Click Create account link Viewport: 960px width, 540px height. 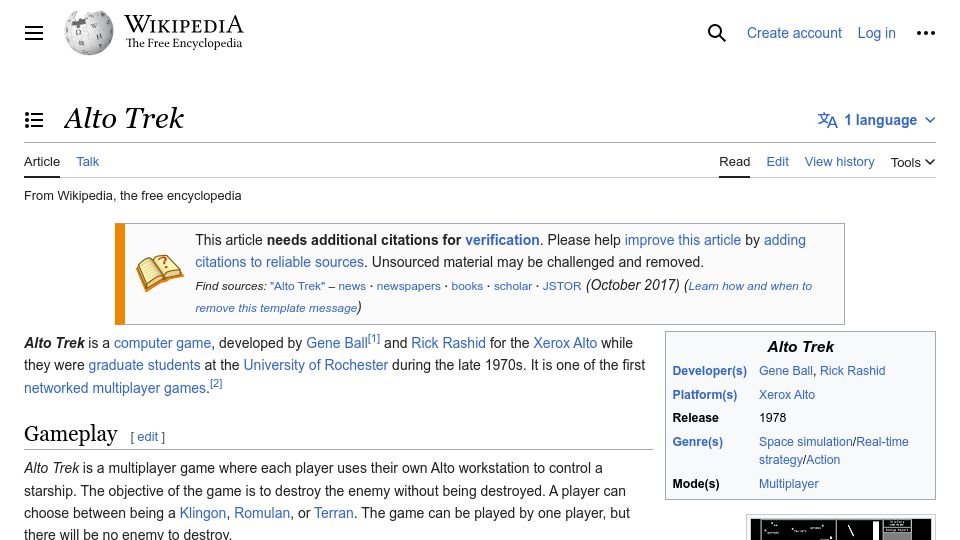coord(794,33)
